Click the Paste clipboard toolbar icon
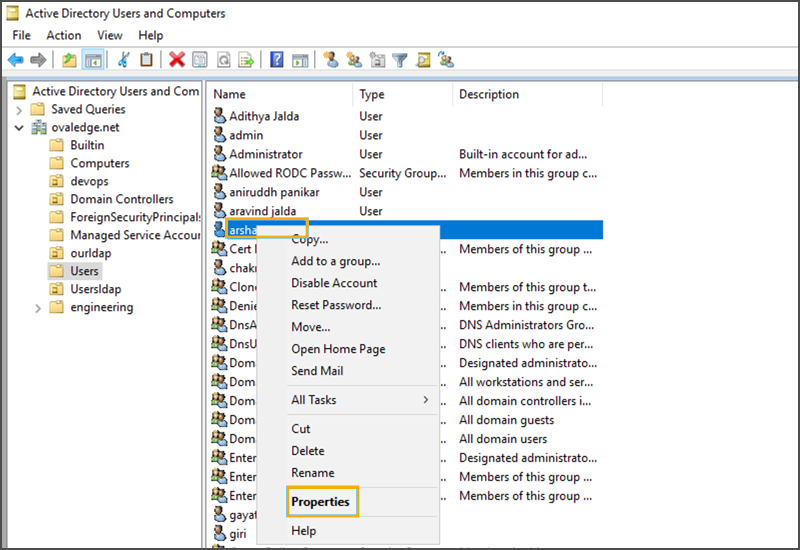Screen dimensions: 800x550 click(x=146, y=60)
